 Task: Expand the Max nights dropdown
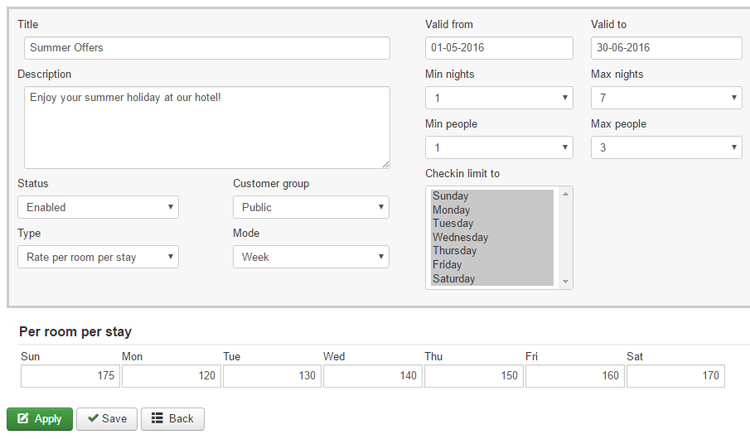(665, 98)
